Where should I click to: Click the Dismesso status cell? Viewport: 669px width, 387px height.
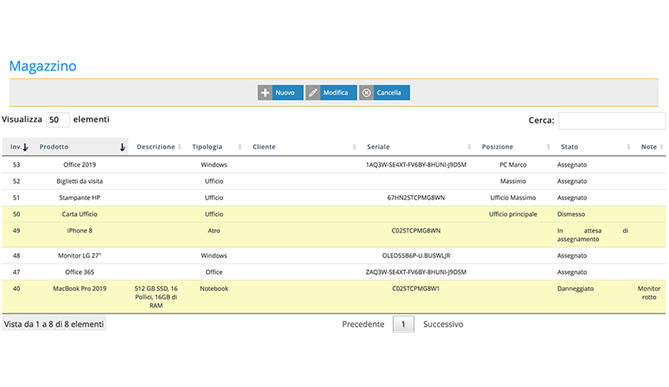571,214
